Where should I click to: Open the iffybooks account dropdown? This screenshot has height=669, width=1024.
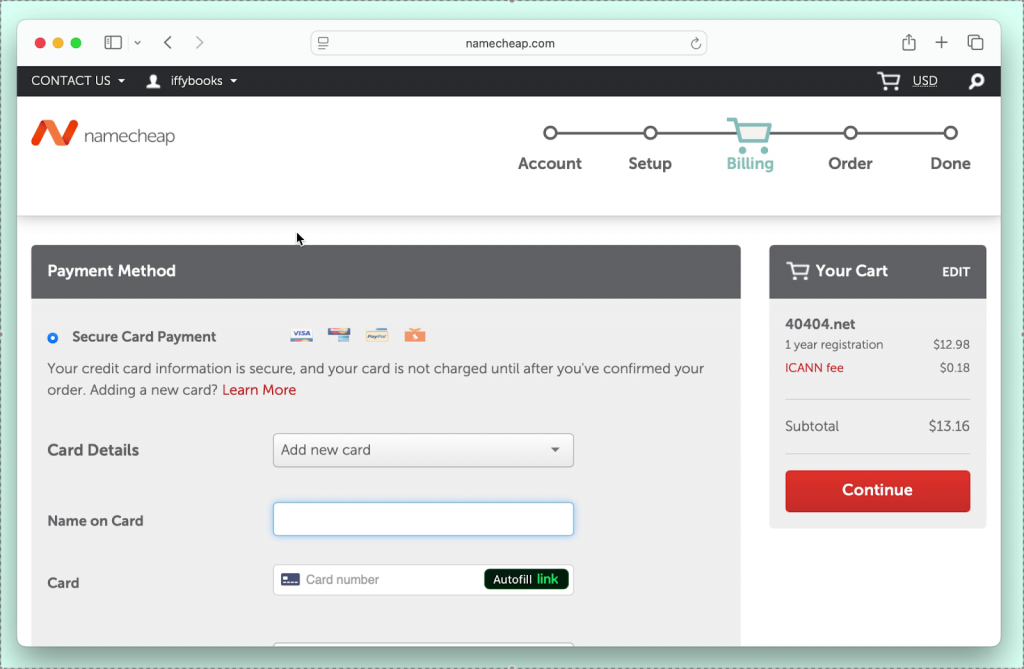point(192,81)
